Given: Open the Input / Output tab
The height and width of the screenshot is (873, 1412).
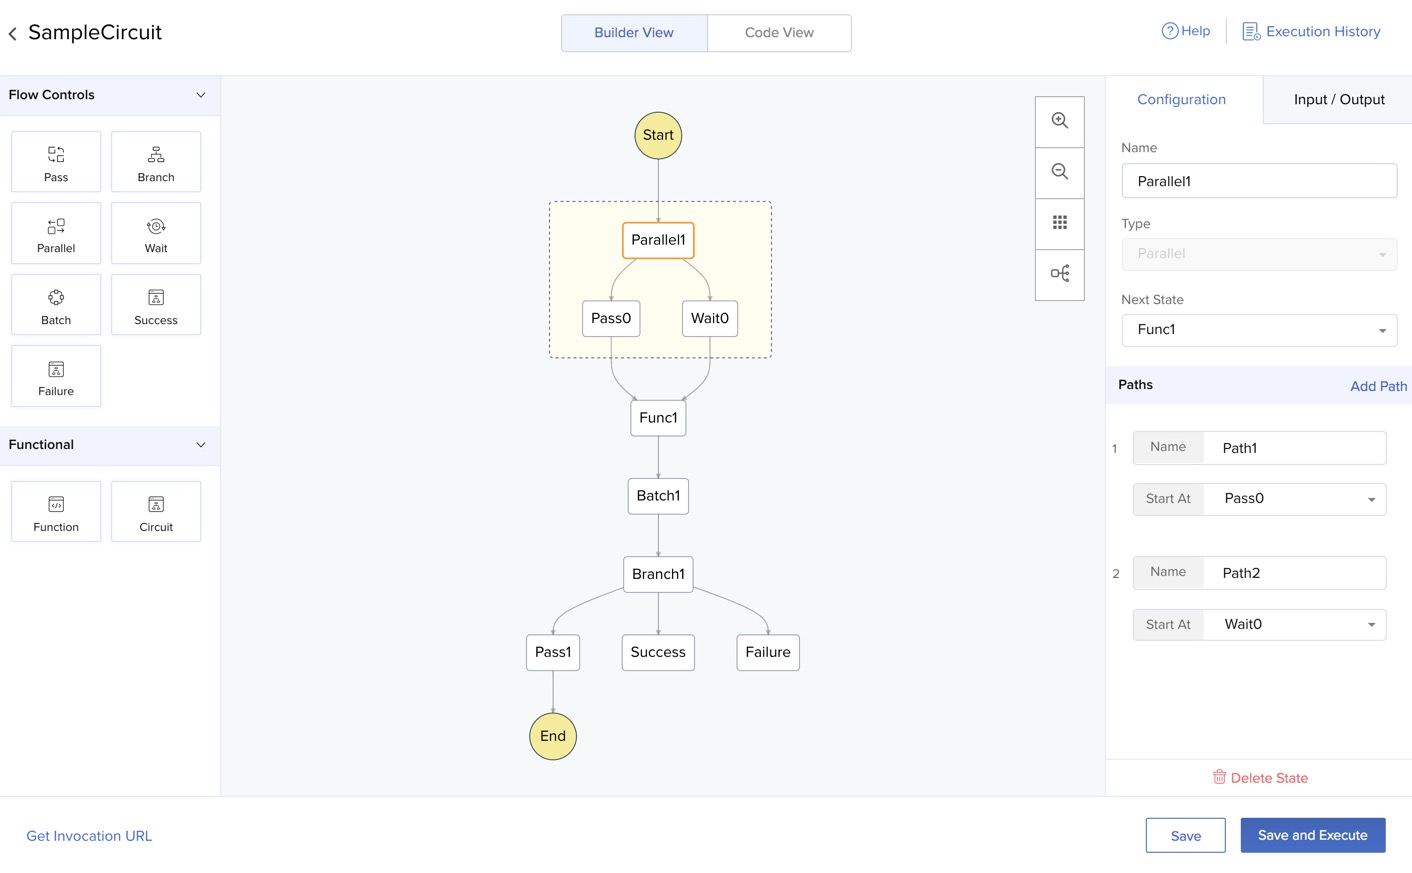Looking at the screenshot, I should click(x=1338, y=100).
